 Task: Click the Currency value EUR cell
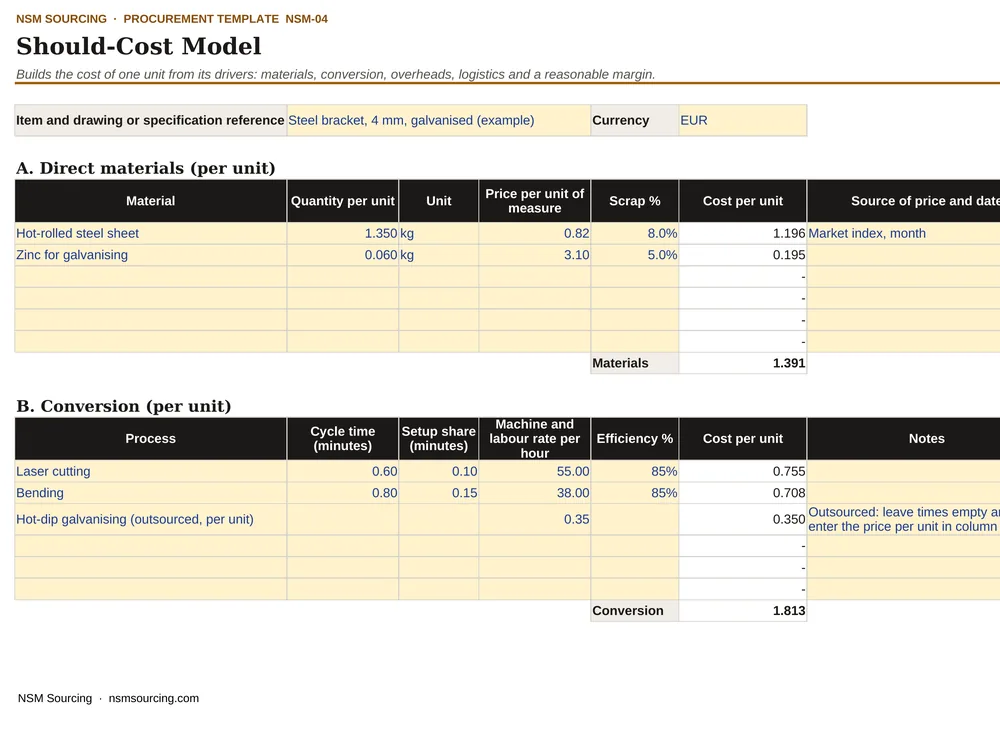(743, 121)
